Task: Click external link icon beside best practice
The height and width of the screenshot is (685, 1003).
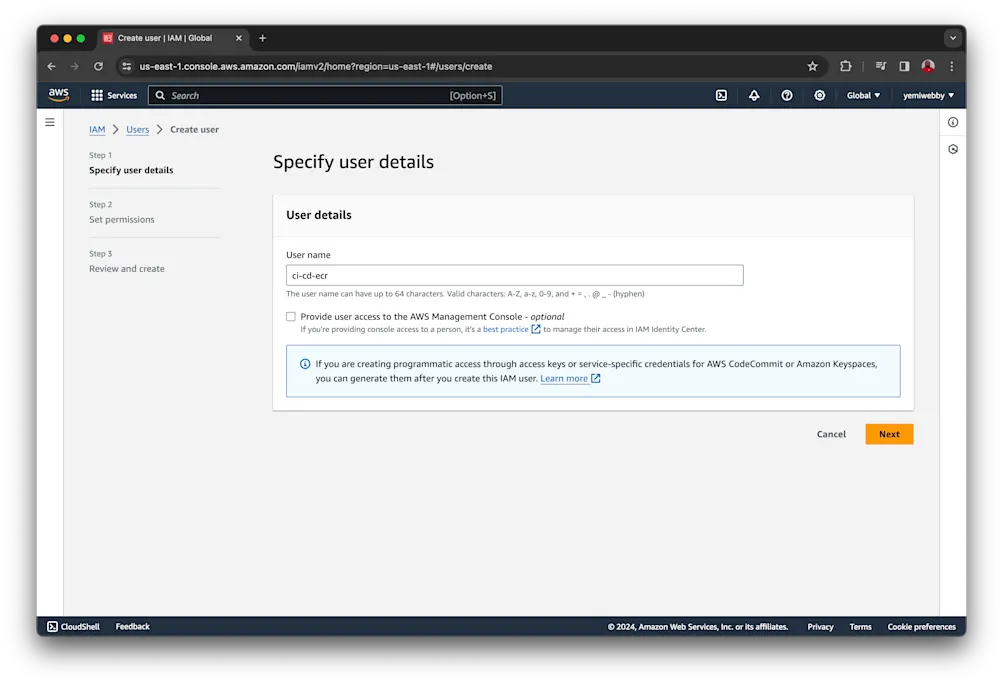Action: click(x=536, y=329)
